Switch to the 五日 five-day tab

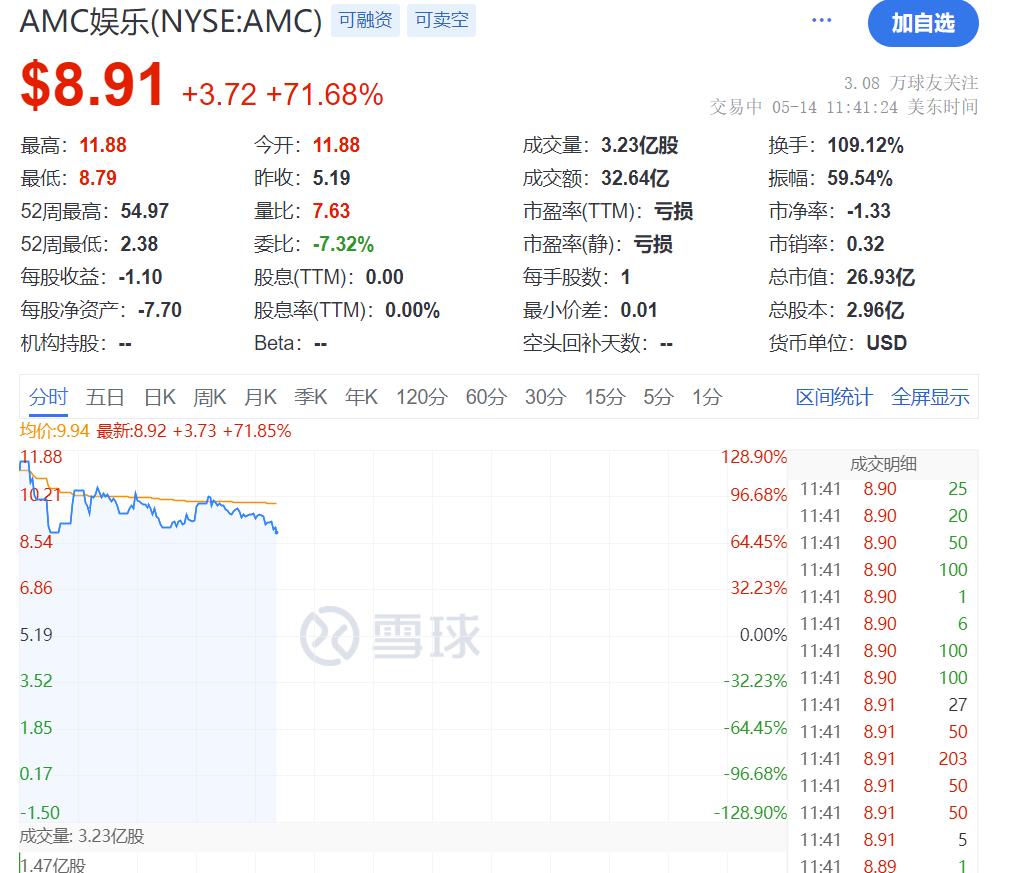coord(105,397)
